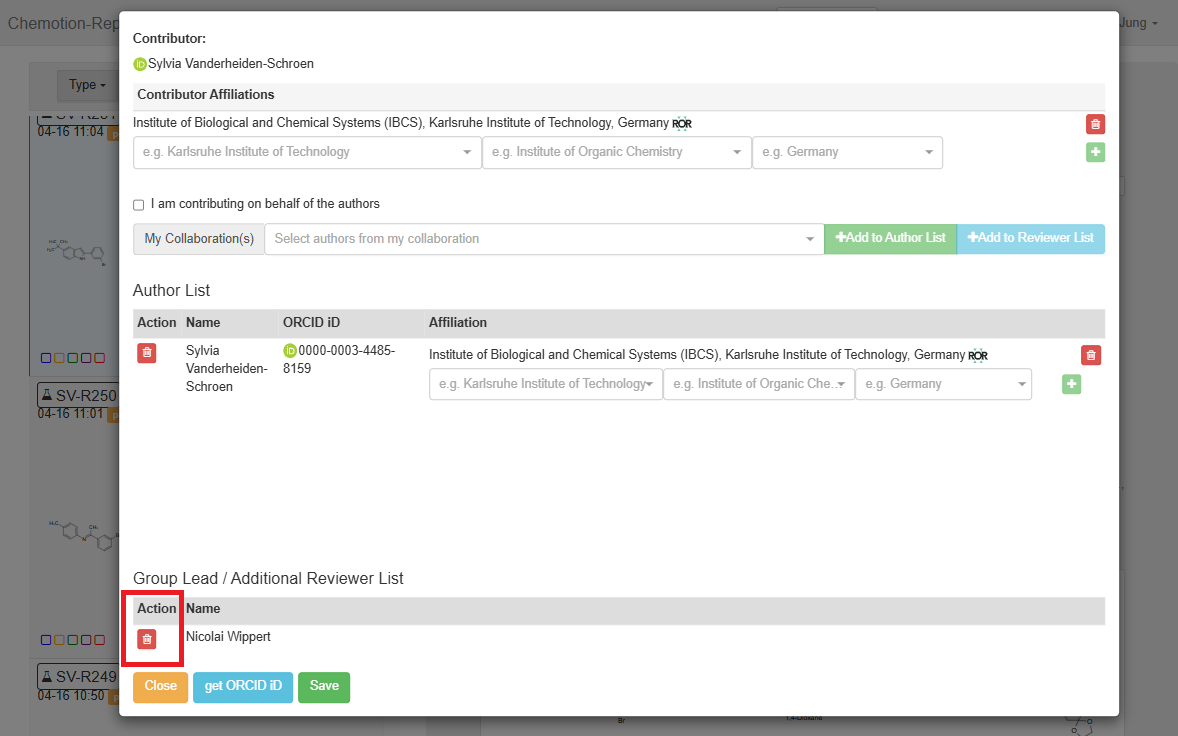Image resolution: width=1178 pixels, height=736 pixels.
Task: Open contributor organization dropdown
Action: [x=306, y=153]
